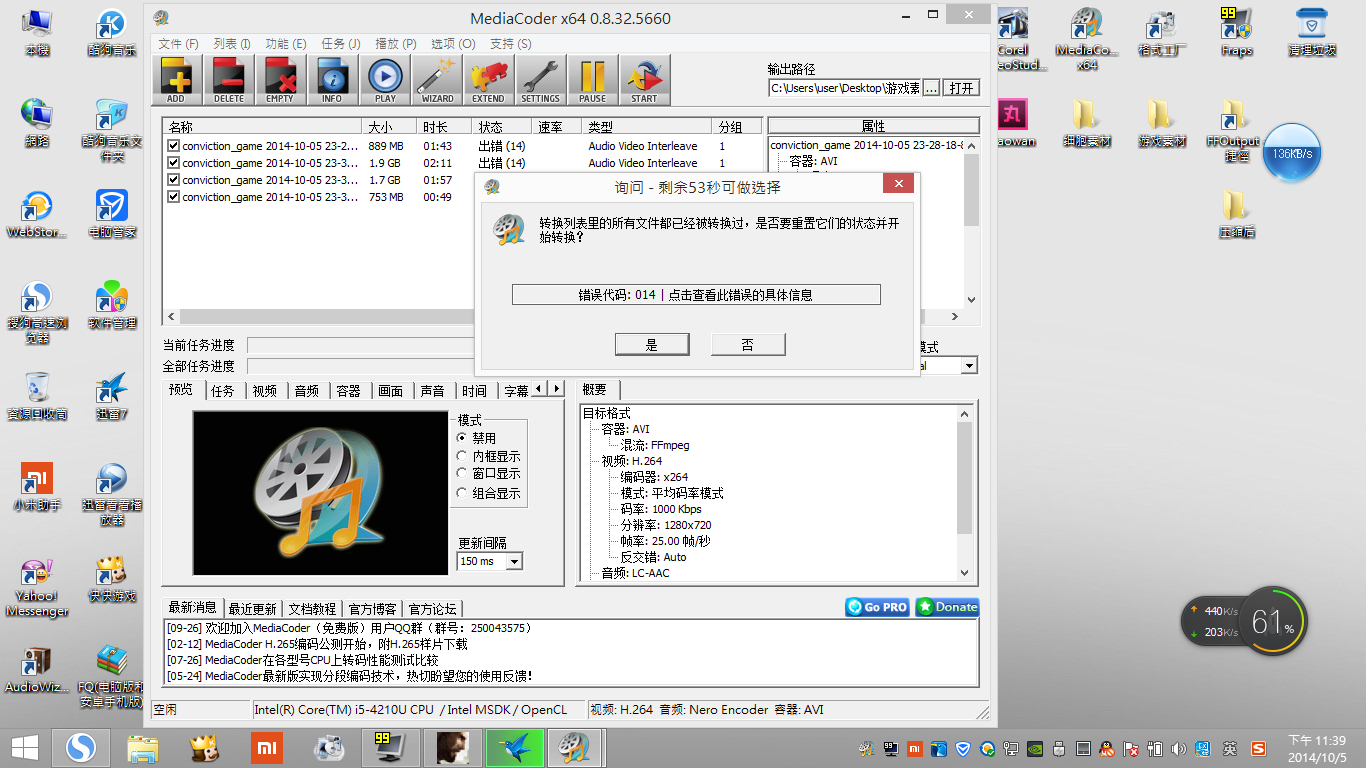Open the MediaCoder x64 desktop shortcut
The height and width of the screenshot is (768, 1366).
[x=1087, y=39]
